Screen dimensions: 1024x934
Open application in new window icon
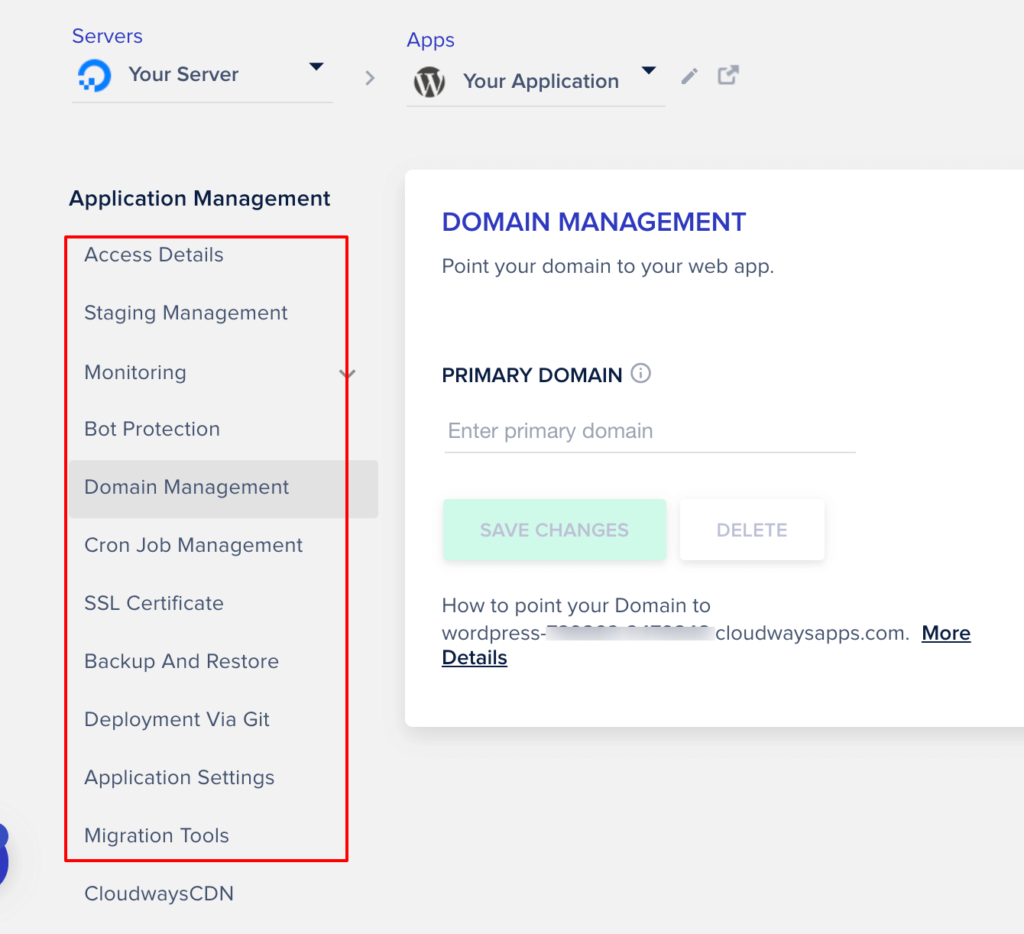[x=728, y=75]
